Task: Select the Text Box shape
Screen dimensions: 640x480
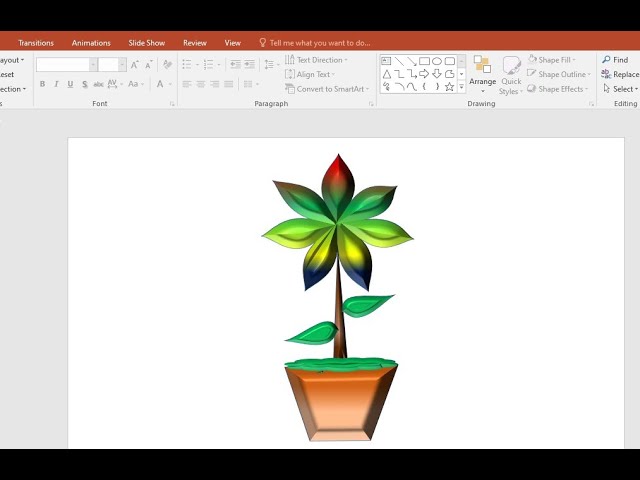Action: (386, 61)
